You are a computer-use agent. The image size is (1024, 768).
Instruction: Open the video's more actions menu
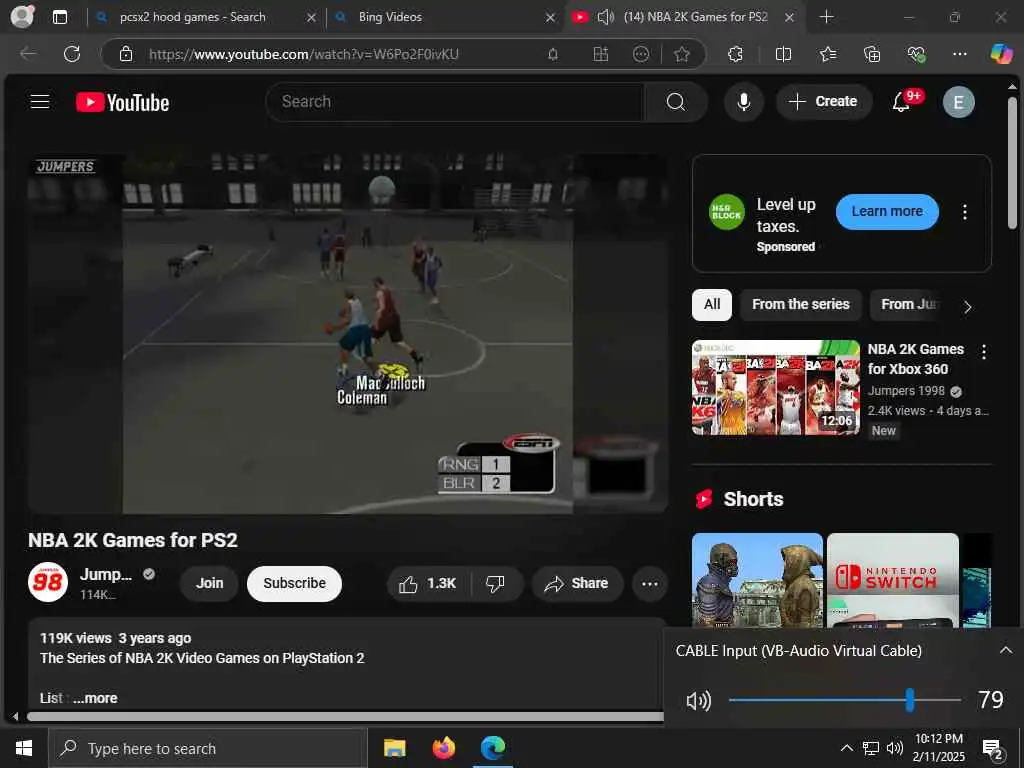pyautogui.click(x=650, y=584)
